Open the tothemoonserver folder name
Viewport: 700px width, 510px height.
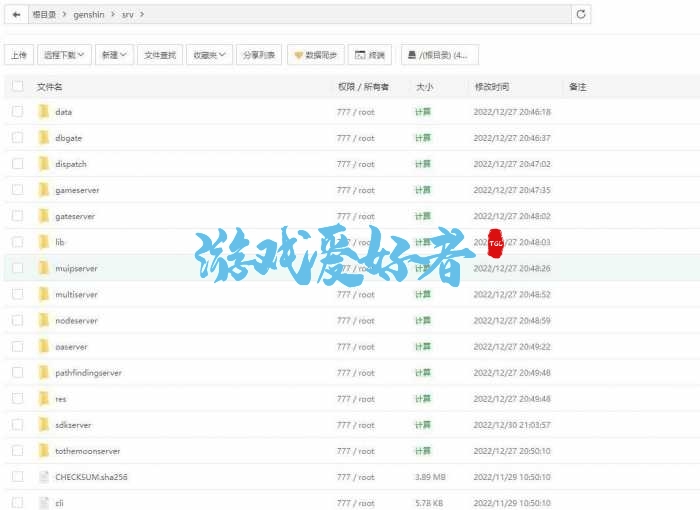[88, 451]
